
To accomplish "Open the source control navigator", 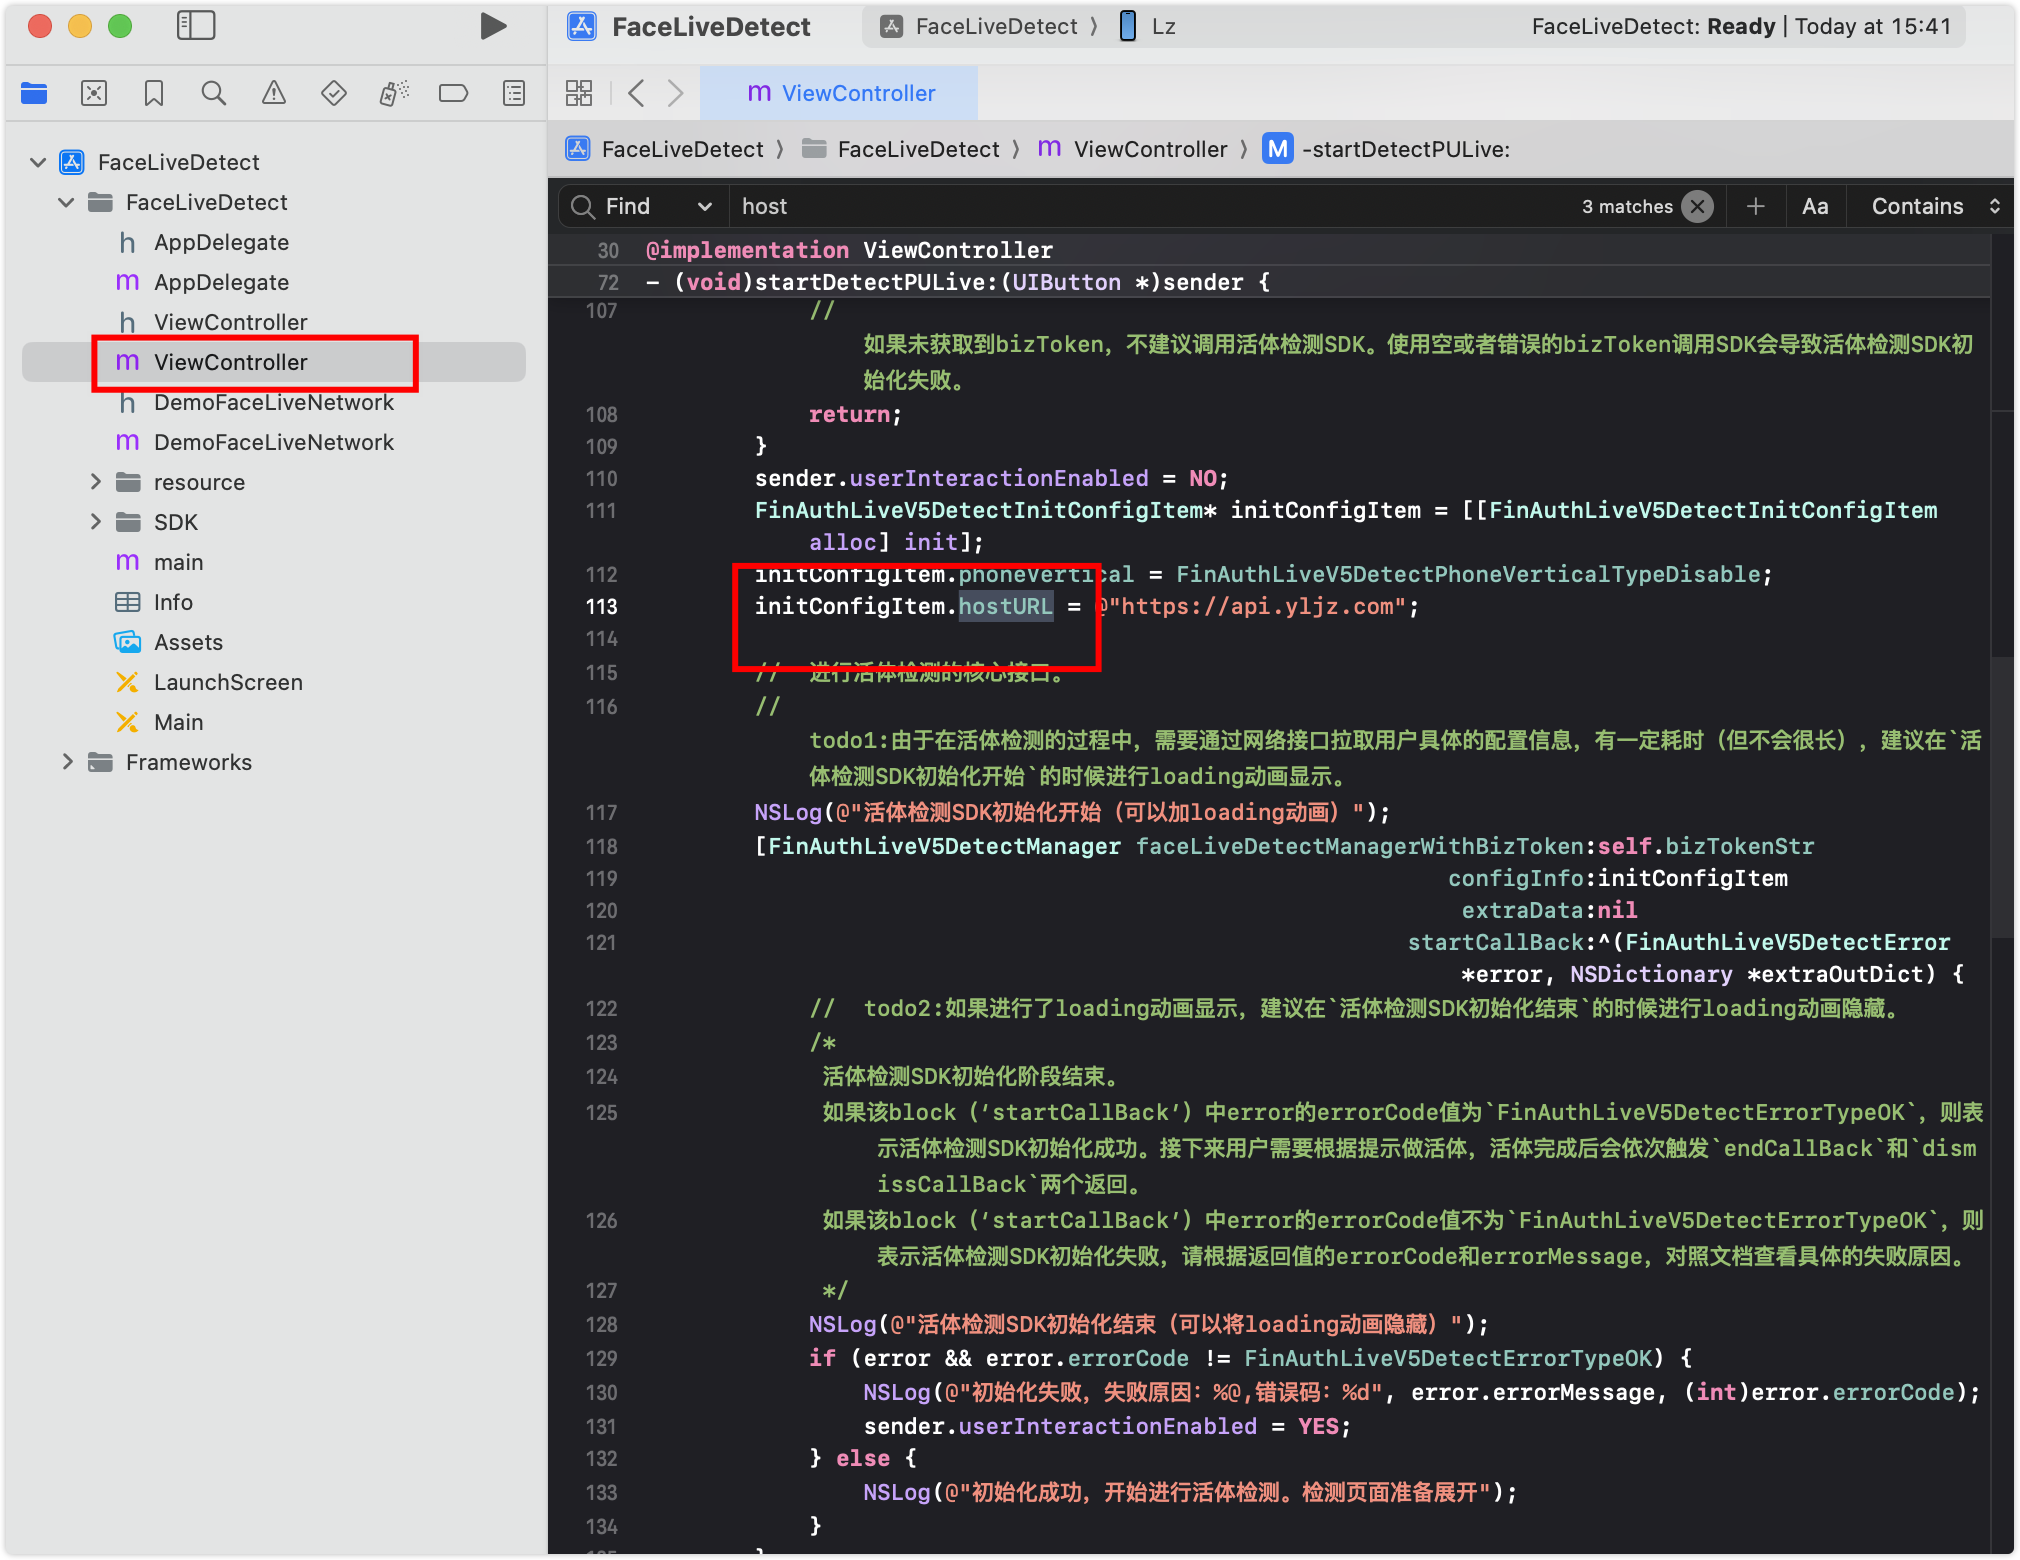I will 94,94.
